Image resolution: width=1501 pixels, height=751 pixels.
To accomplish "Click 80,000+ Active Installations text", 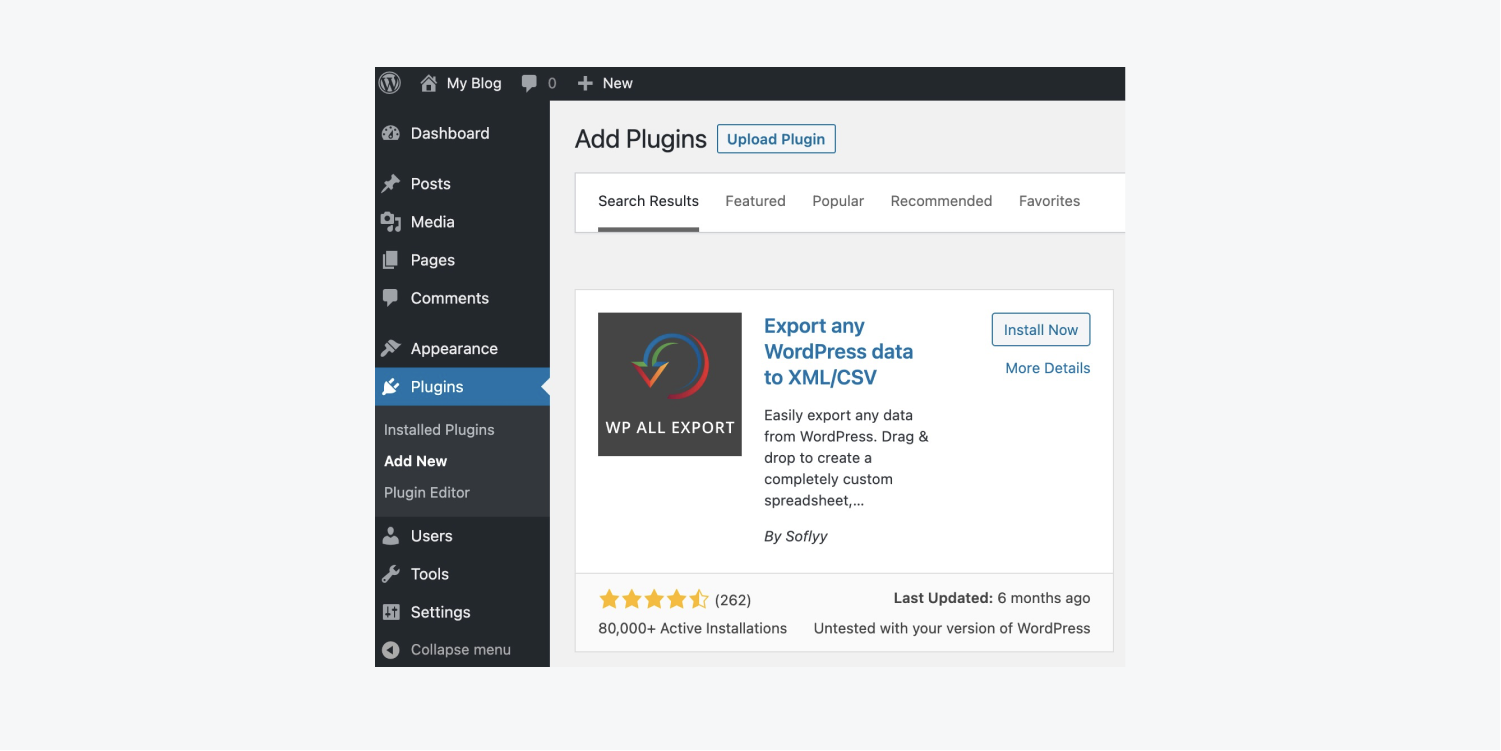I will click(x=692, y=629).
